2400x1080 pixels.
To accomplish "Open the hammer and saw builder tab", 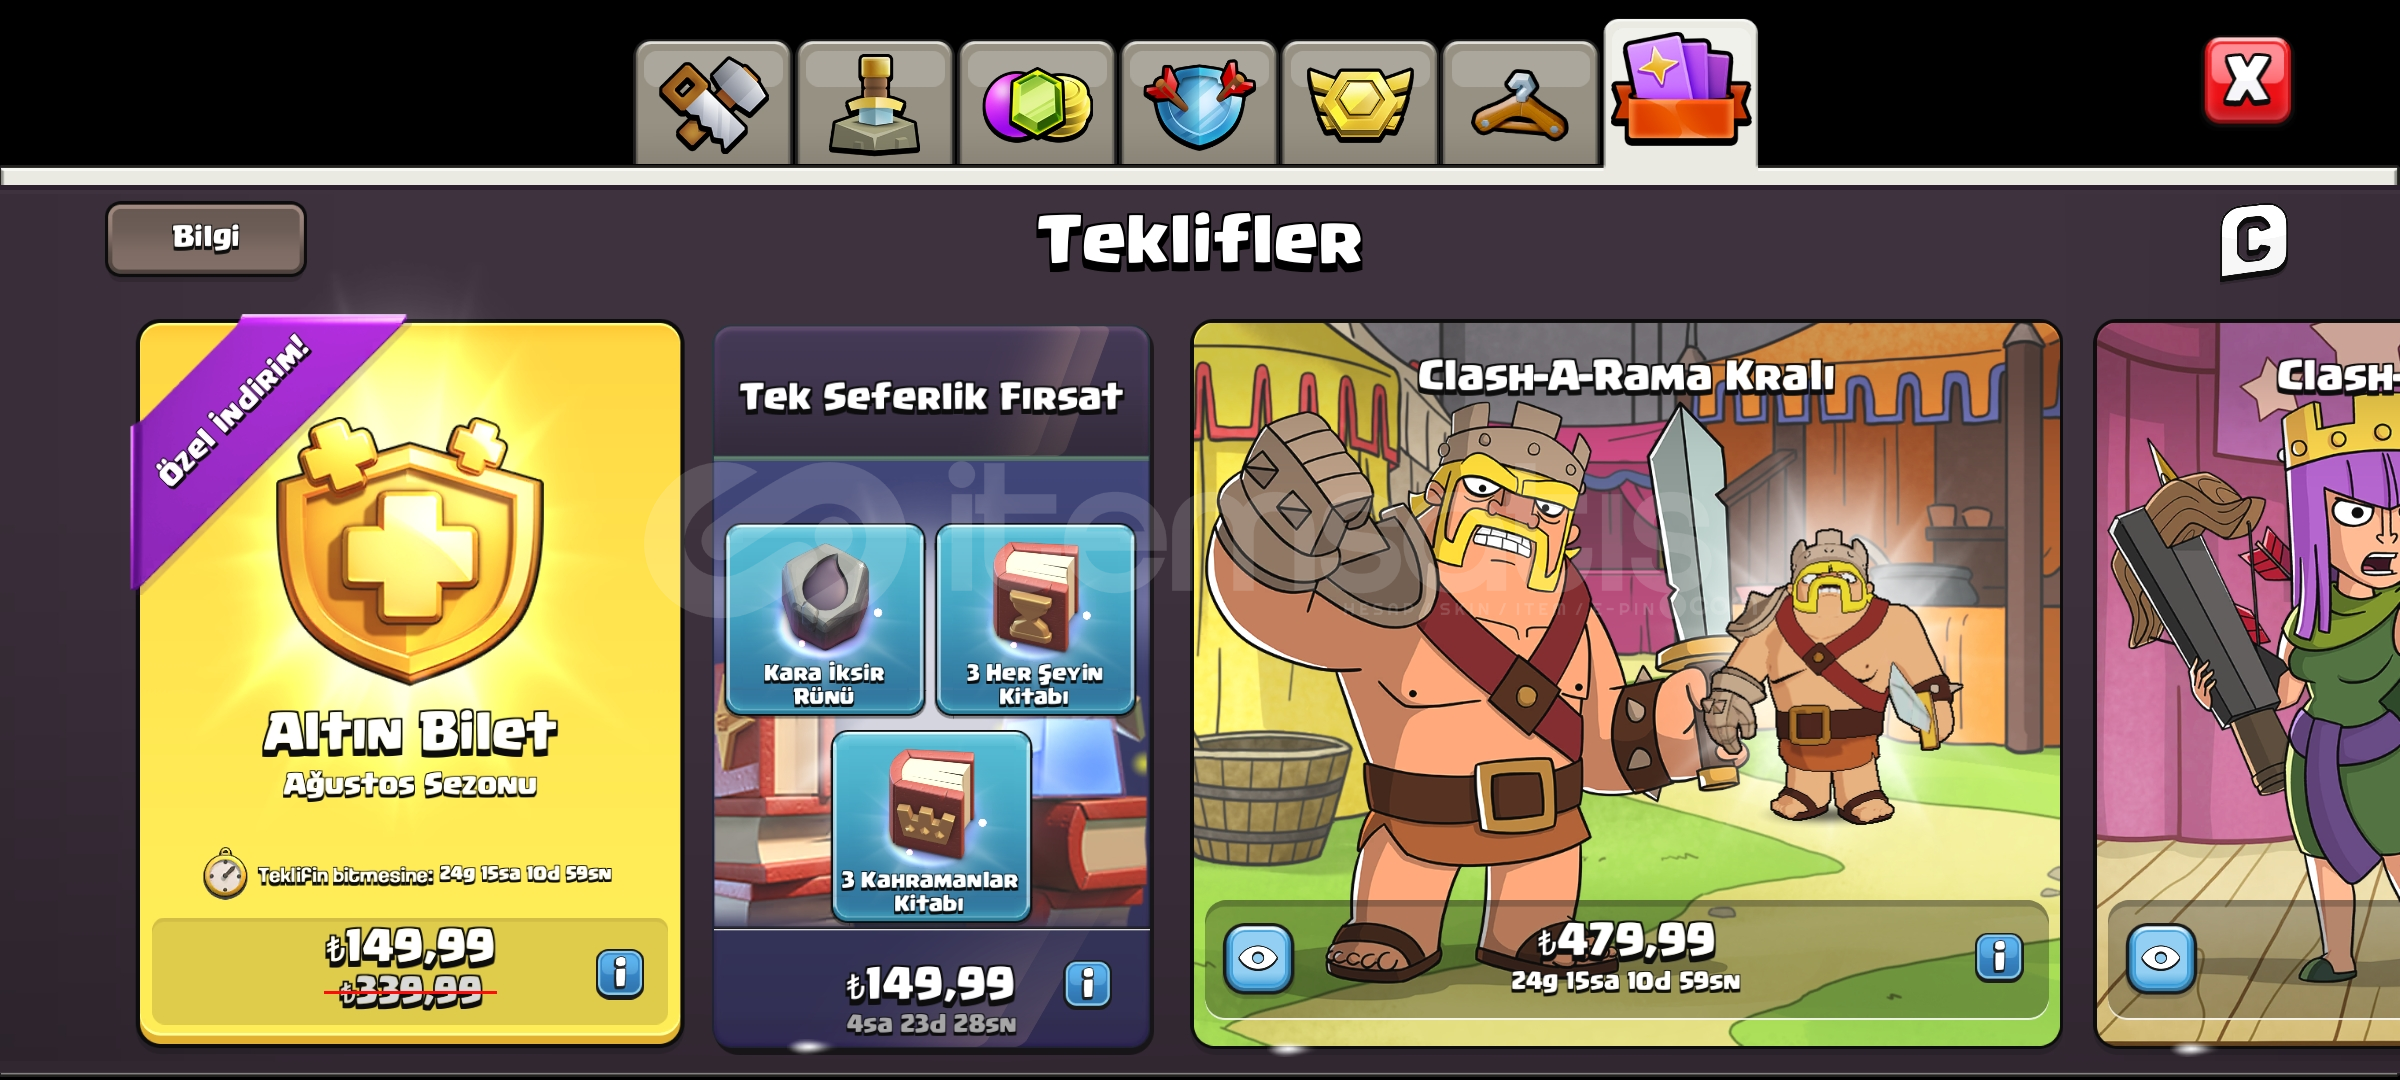I will tap(713, 103).
